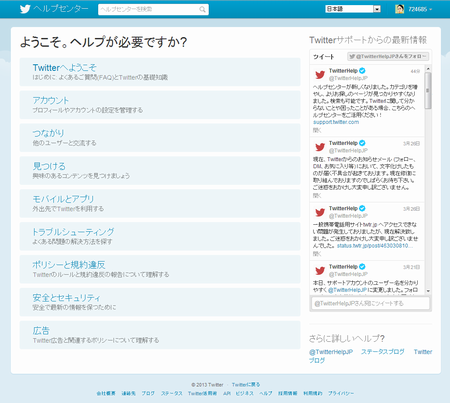
Task: Click the 44分 tweet timestamp
Action: (x=415, y=71)
